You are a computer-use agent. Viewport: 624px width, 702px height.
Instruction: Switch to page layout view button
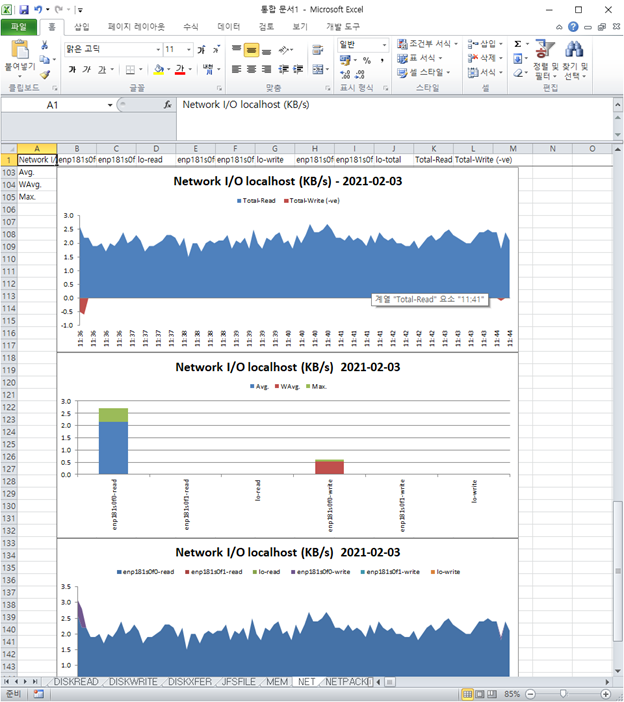pyautogui.click(x=479, y=694)
